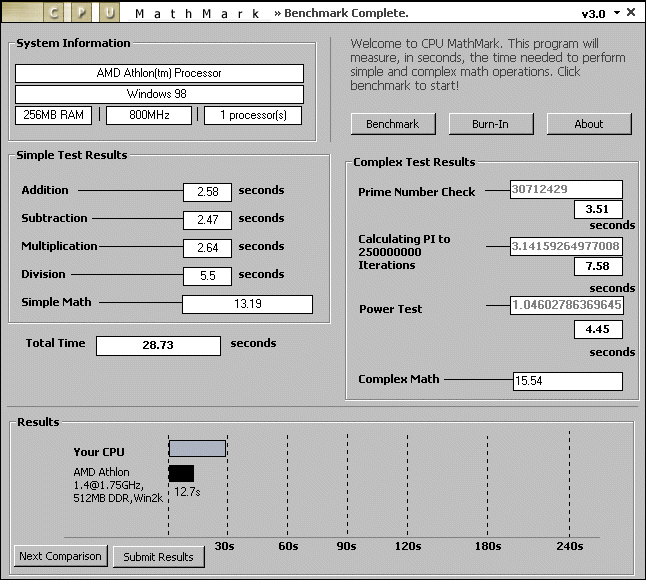Select the Addition time field
The height and width of the screenshot is (580, 646).
coord(207,192)
